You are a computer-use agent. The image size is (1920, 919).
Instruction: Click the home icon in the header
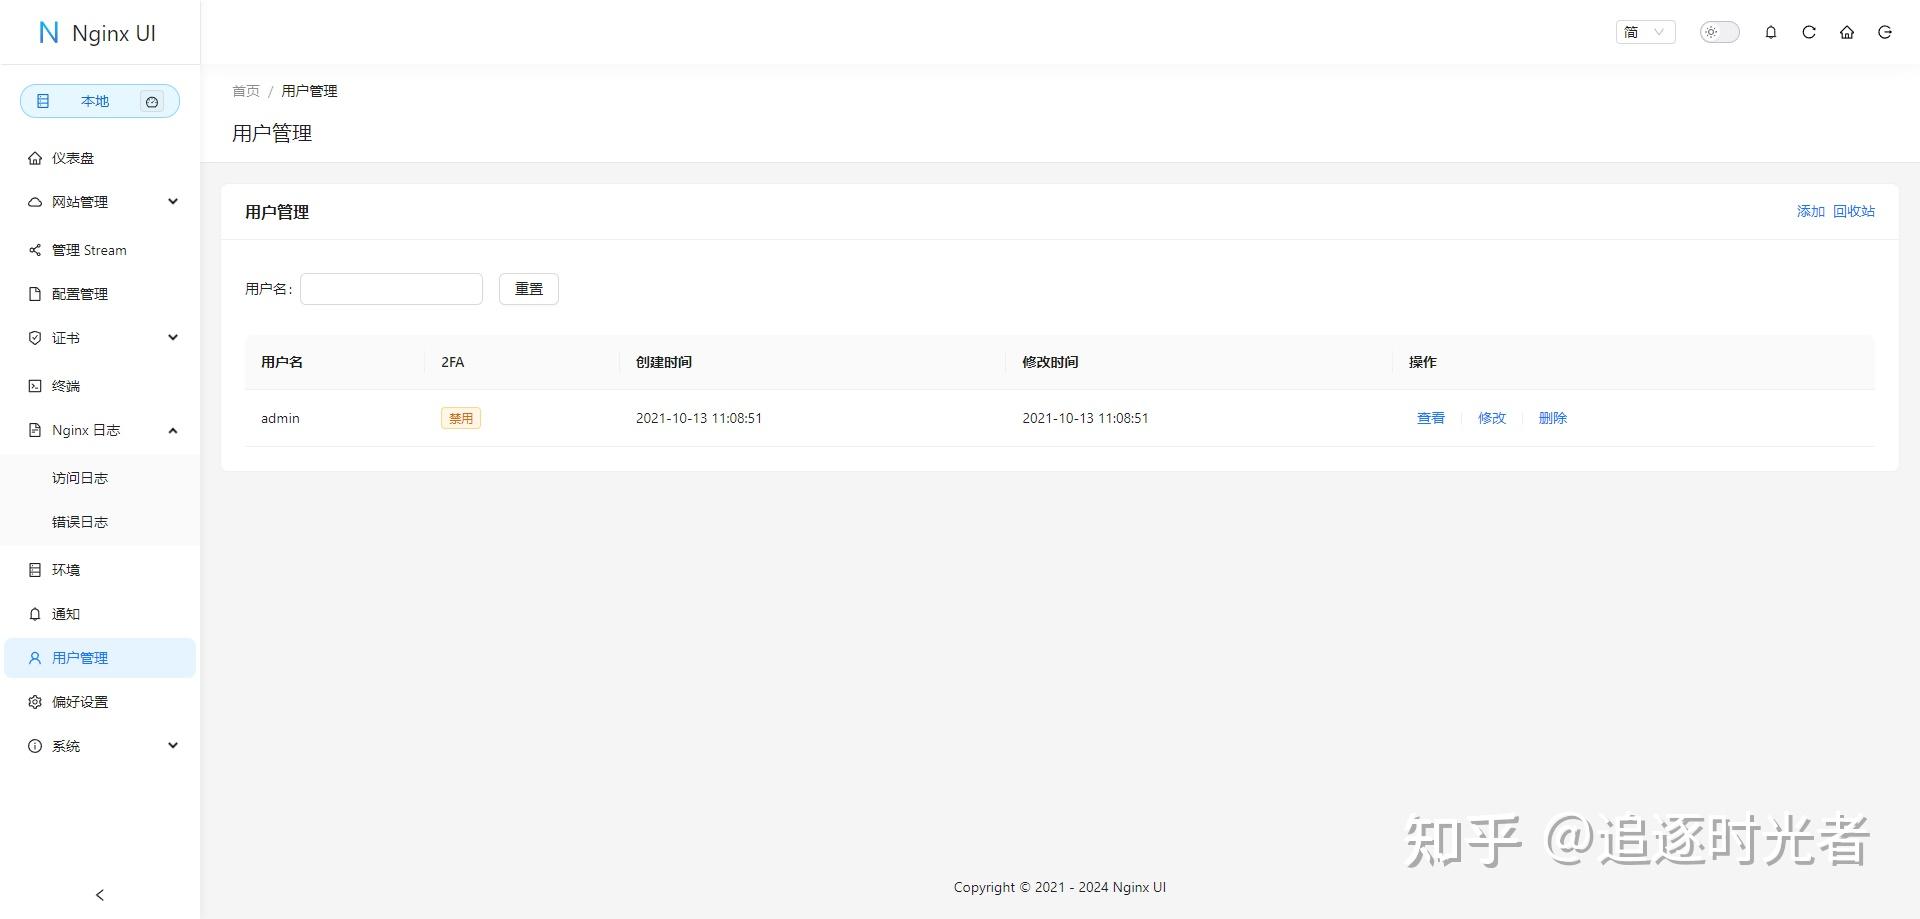click(1846, 32)
